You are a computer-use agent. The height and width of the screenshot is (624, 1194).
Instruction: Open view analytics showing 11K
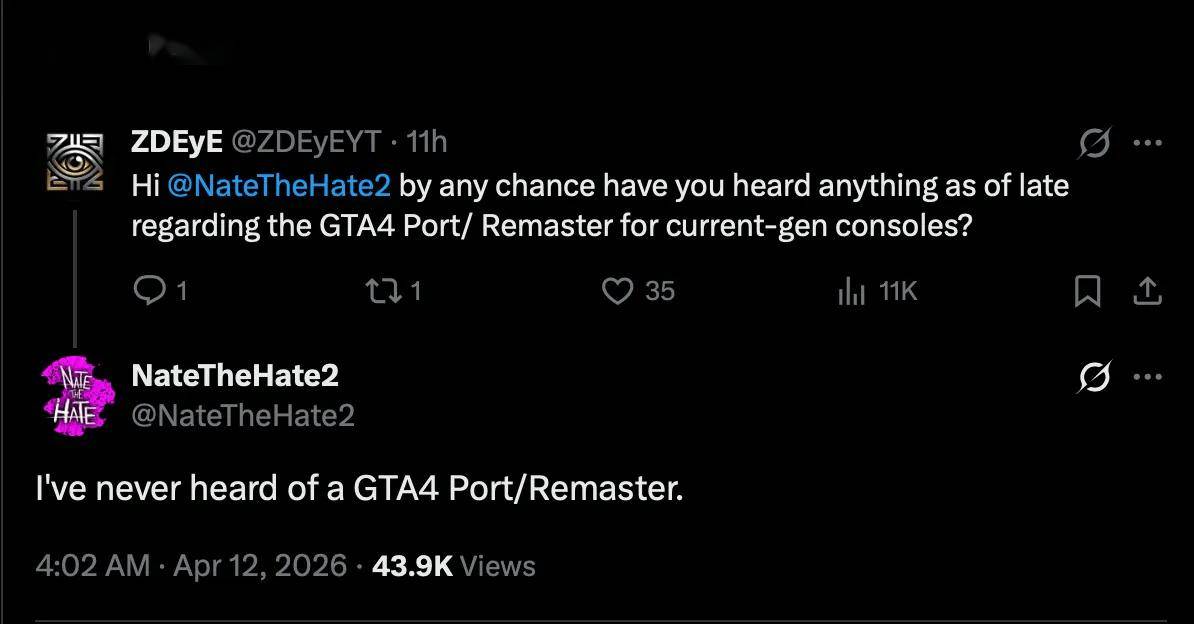(850, 291)
